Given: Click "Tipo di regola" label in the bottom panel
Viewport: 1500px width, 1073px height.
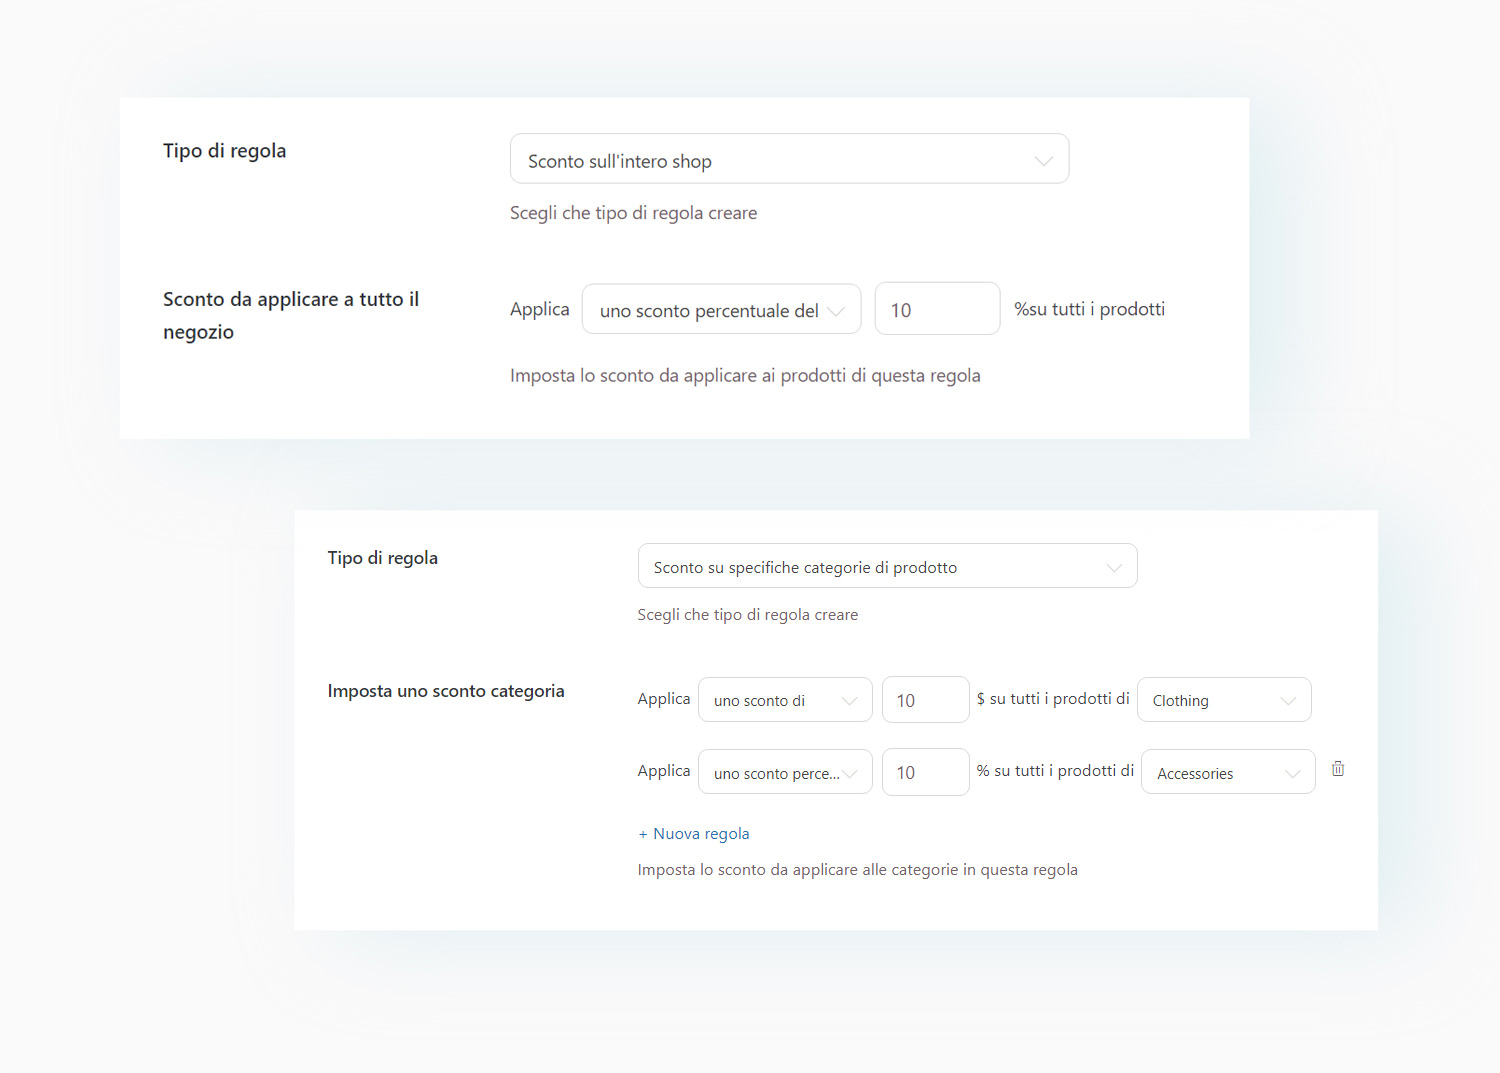Looking at the screenshot, I should [383, 558].
